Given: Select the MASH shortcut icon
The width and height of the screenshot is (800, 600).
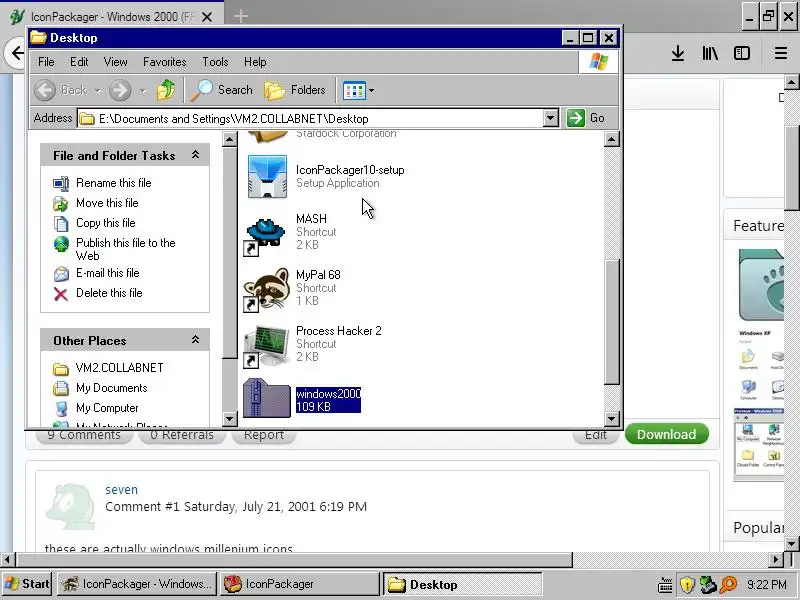Looking at the screenshot, I should 265,235.
